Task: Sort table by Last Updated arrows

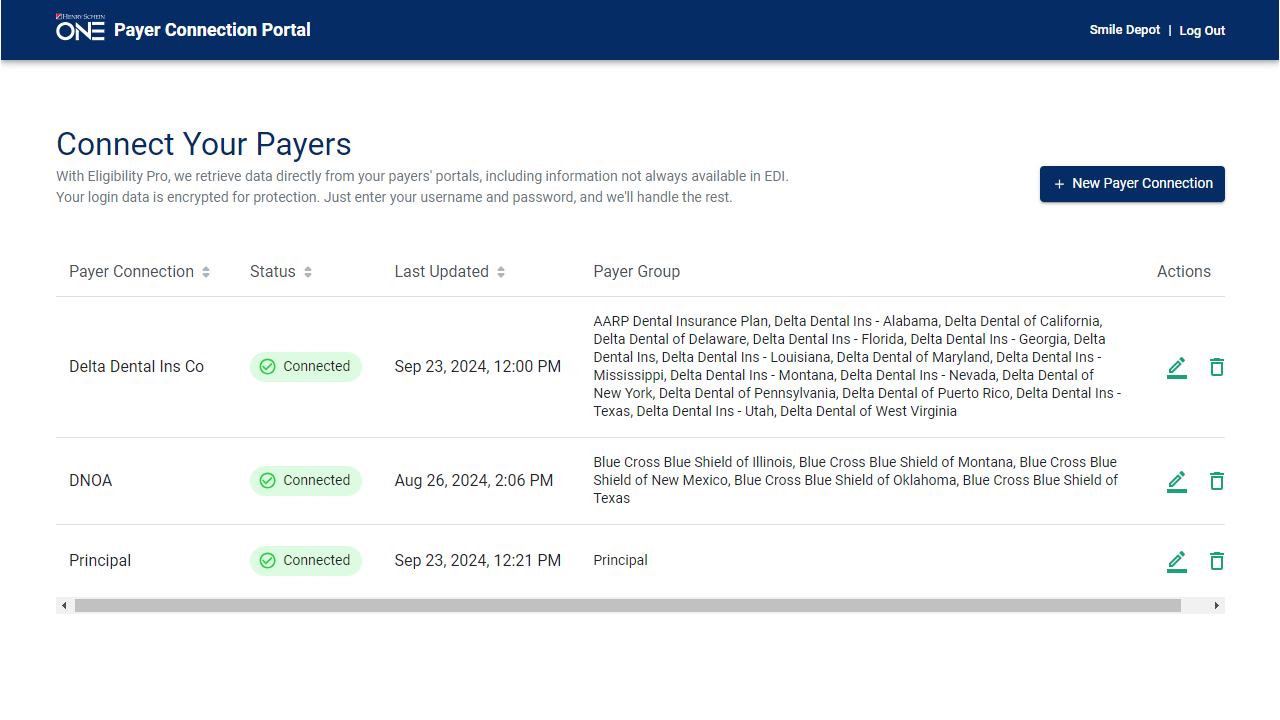Action: 501,272
